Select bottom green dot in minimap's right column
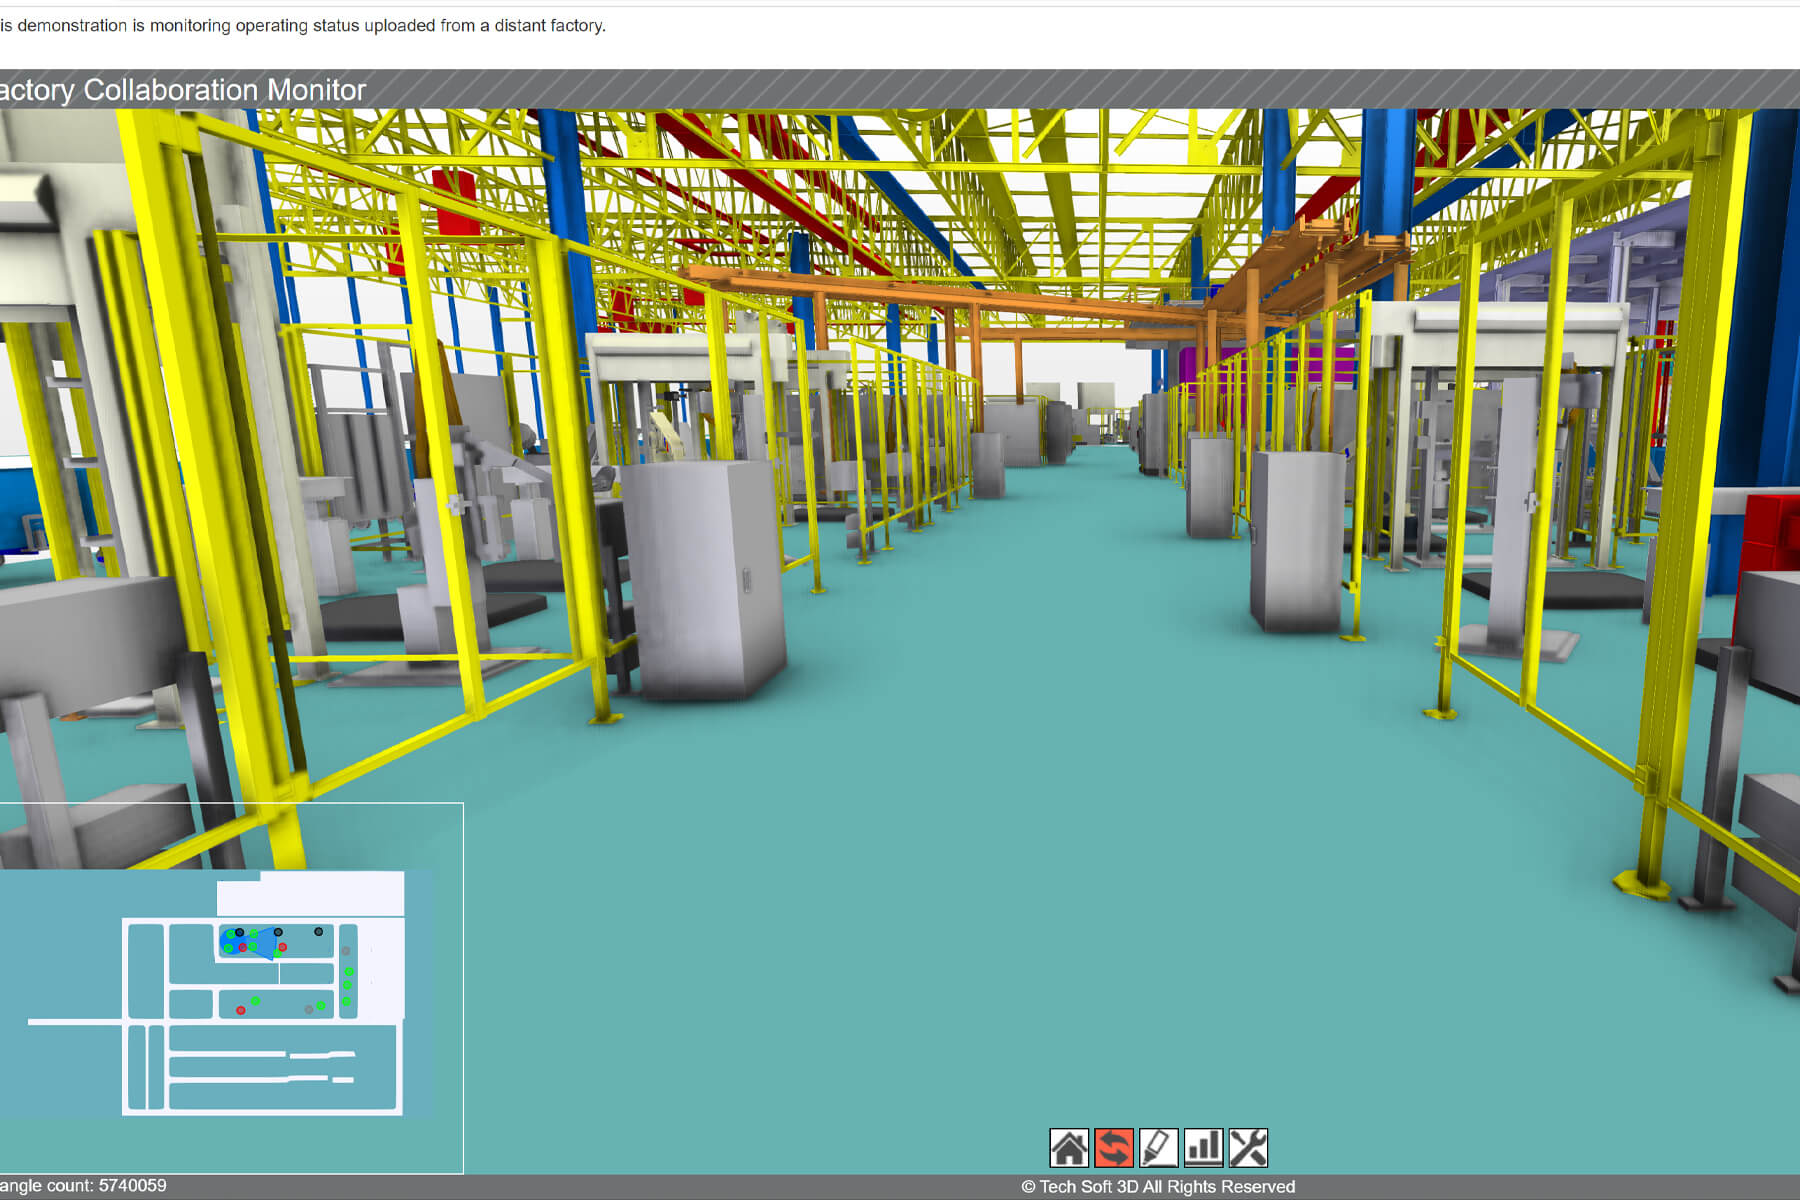 [347, 1001]
